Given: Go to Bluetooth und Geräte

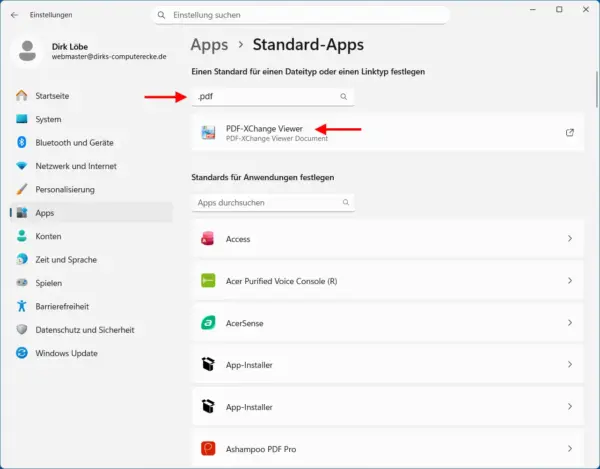Looking at the screenshot, I should (x=92, y=142).
